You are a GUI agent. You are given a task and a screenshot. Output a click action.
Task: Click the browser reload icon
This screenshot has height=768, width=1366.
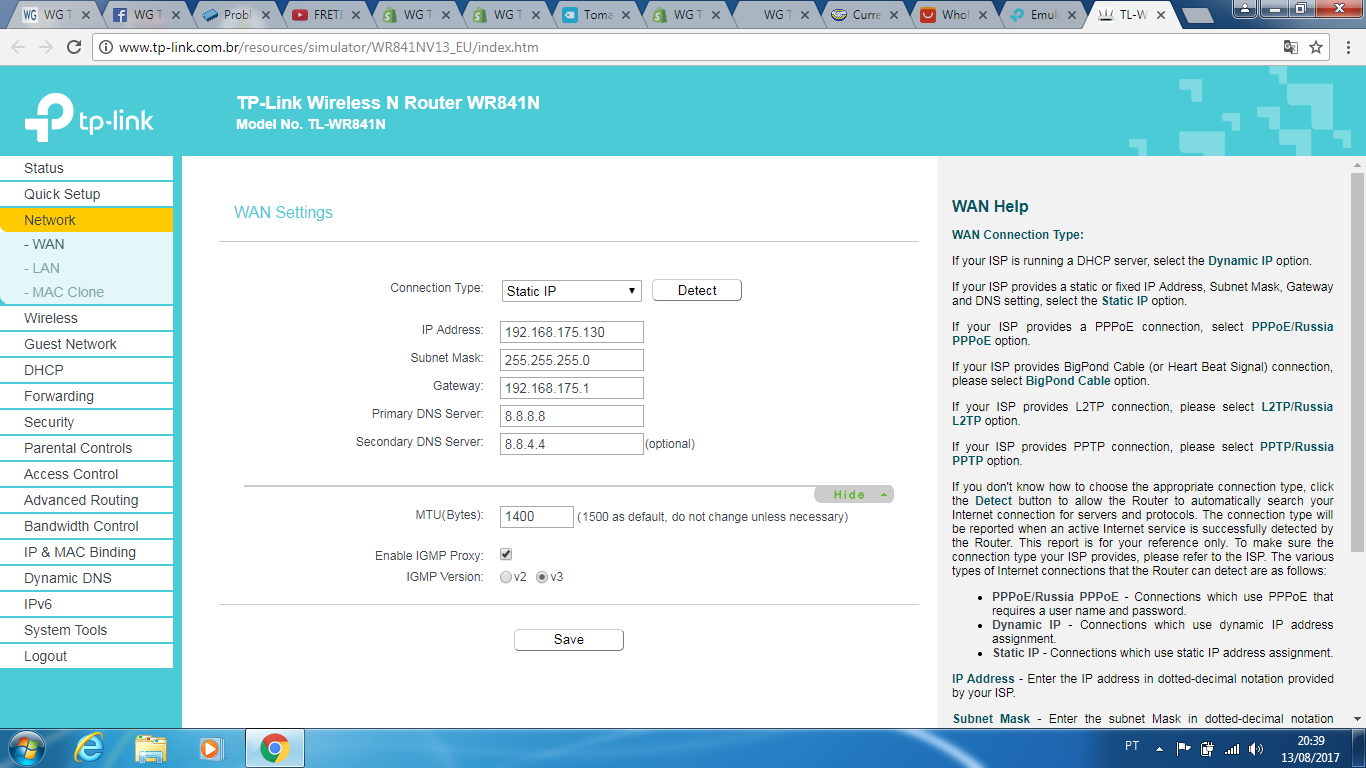(x=74, y=47)
